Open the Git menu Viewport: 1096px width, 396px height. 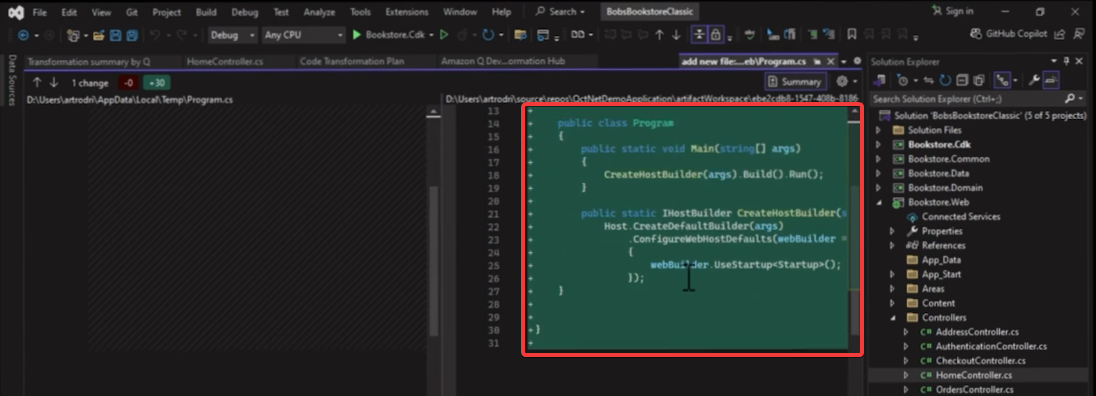click(x=132, y=12)
